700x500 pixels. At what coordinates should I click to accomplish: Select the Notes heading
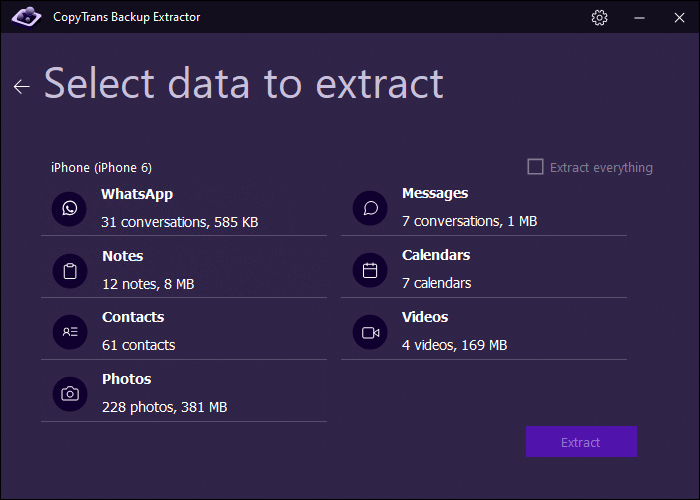click(x=123, y=256)
